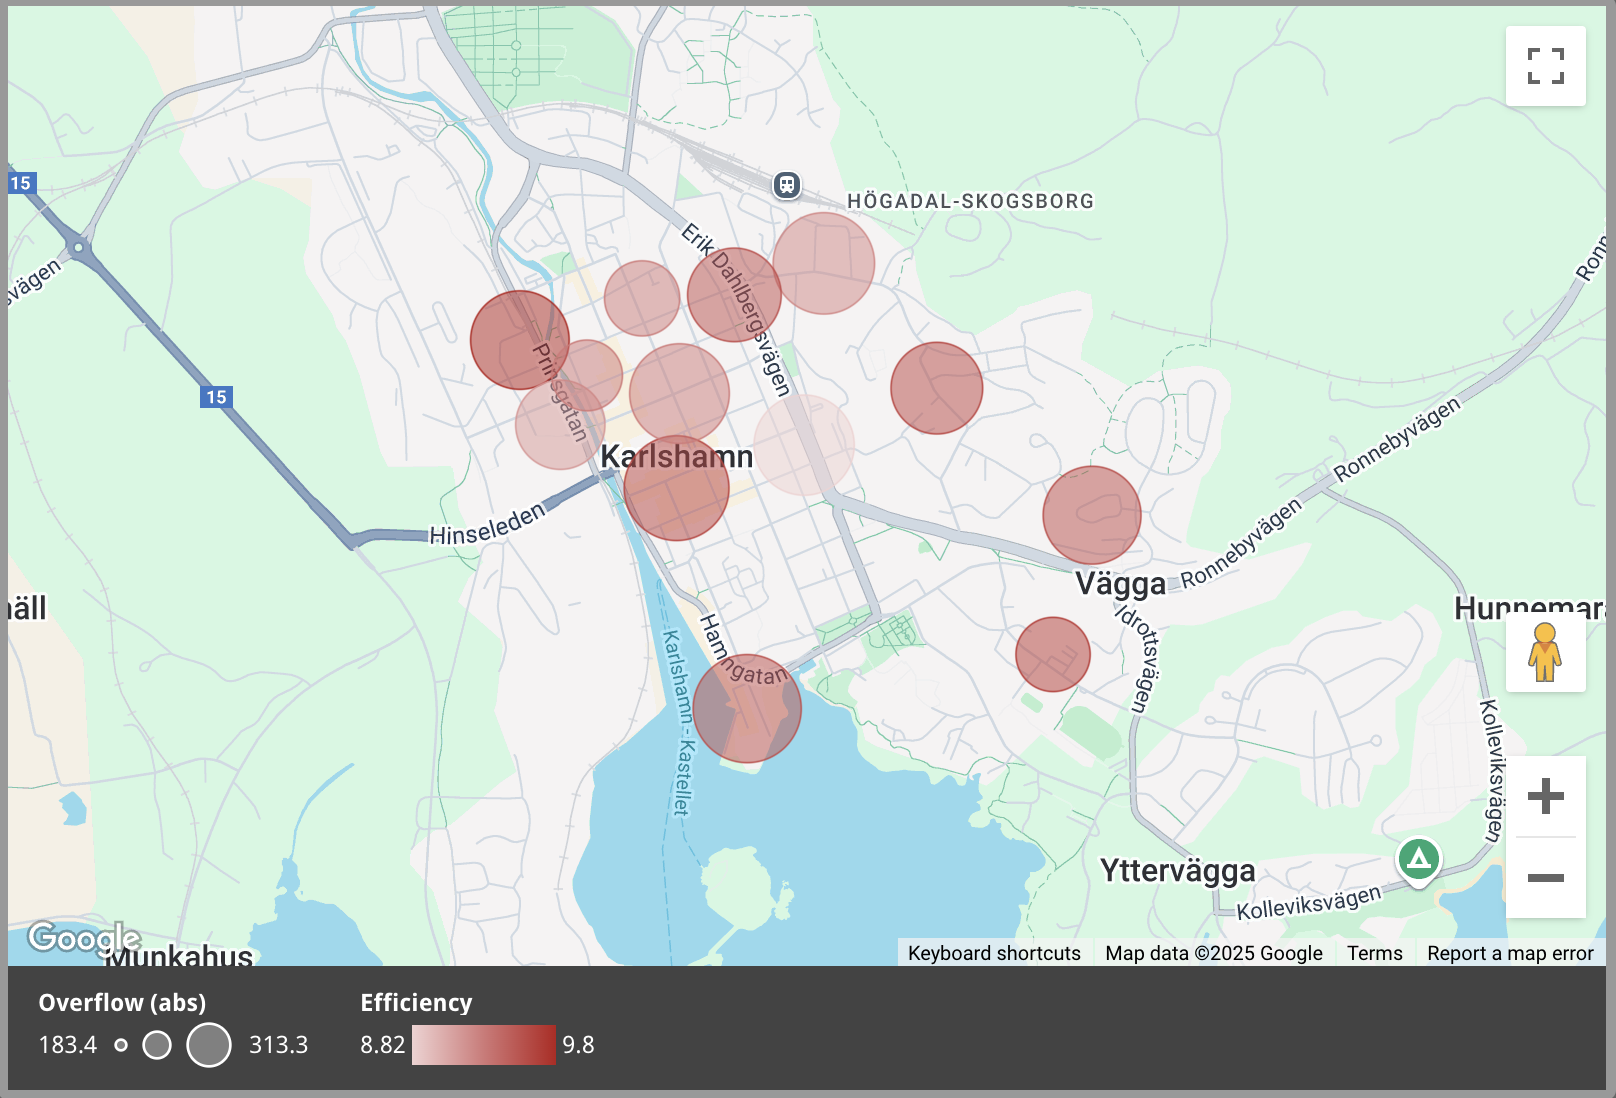This screenshot has height=1098, width=1616.
Task: Click the medium overflow legend circle
Action: click(x=157, y=1045)
